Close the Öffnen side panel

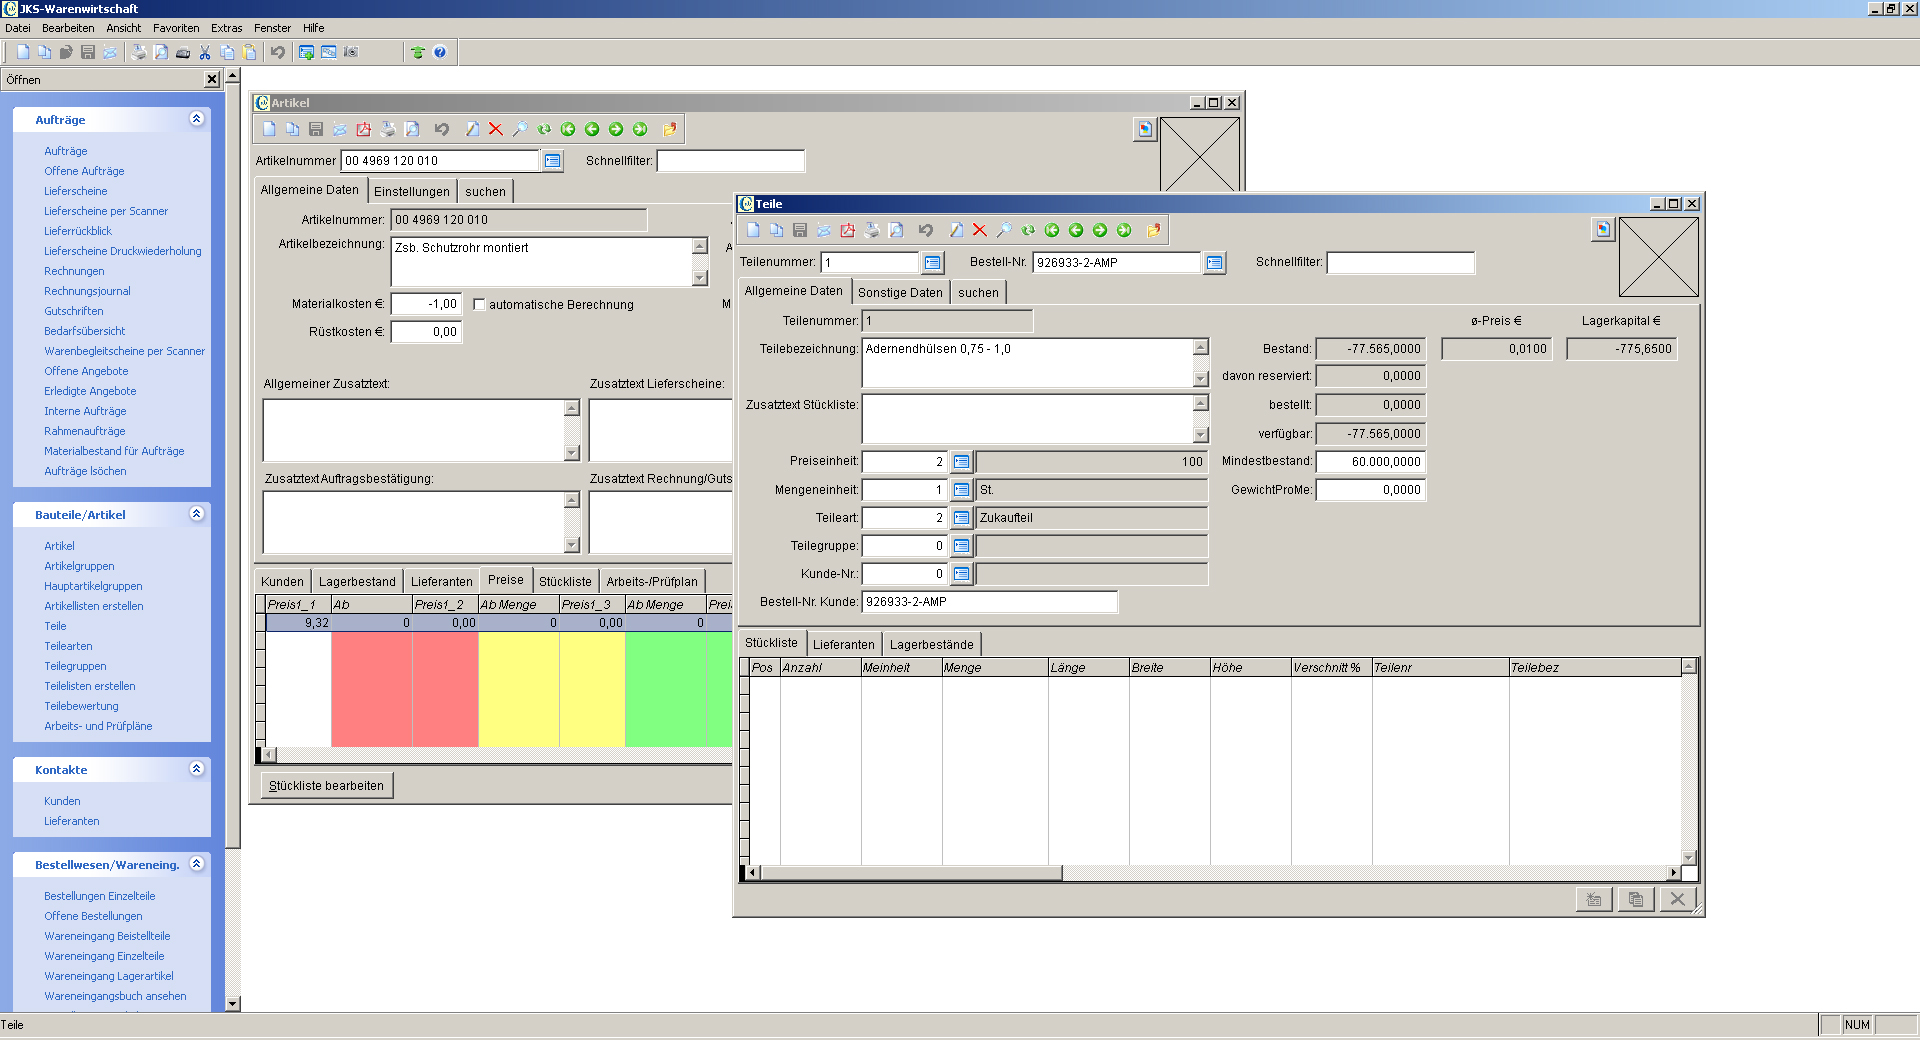[212, 79]
